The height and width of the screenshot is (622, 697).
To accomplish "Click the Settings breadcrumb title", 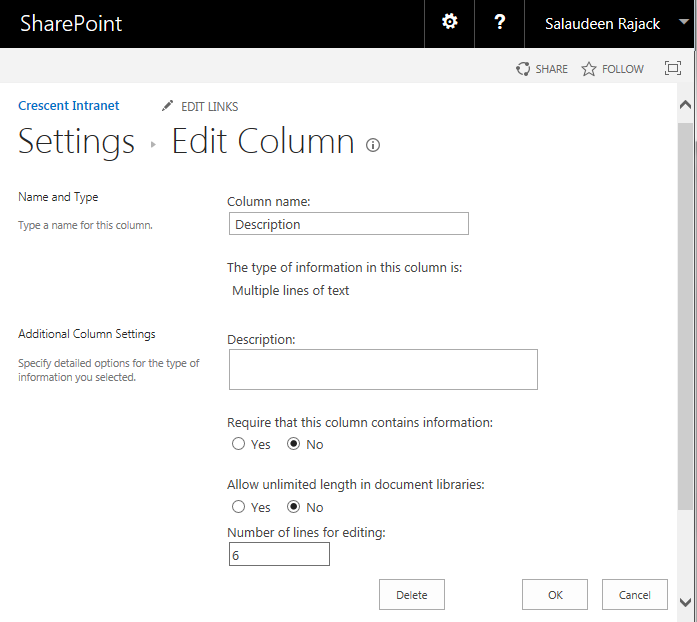I will pos(76,141).
